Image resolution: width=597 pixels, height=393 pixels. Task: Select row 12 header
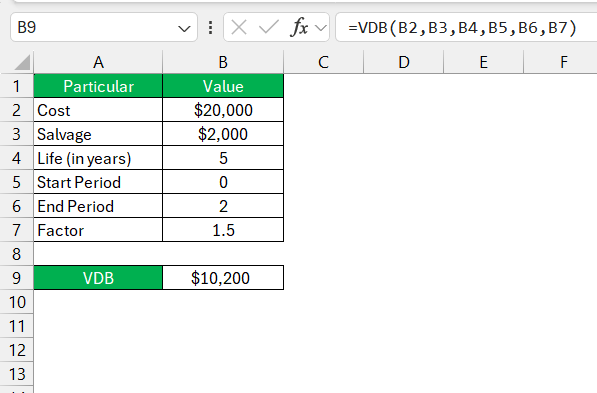click(16, 350)
